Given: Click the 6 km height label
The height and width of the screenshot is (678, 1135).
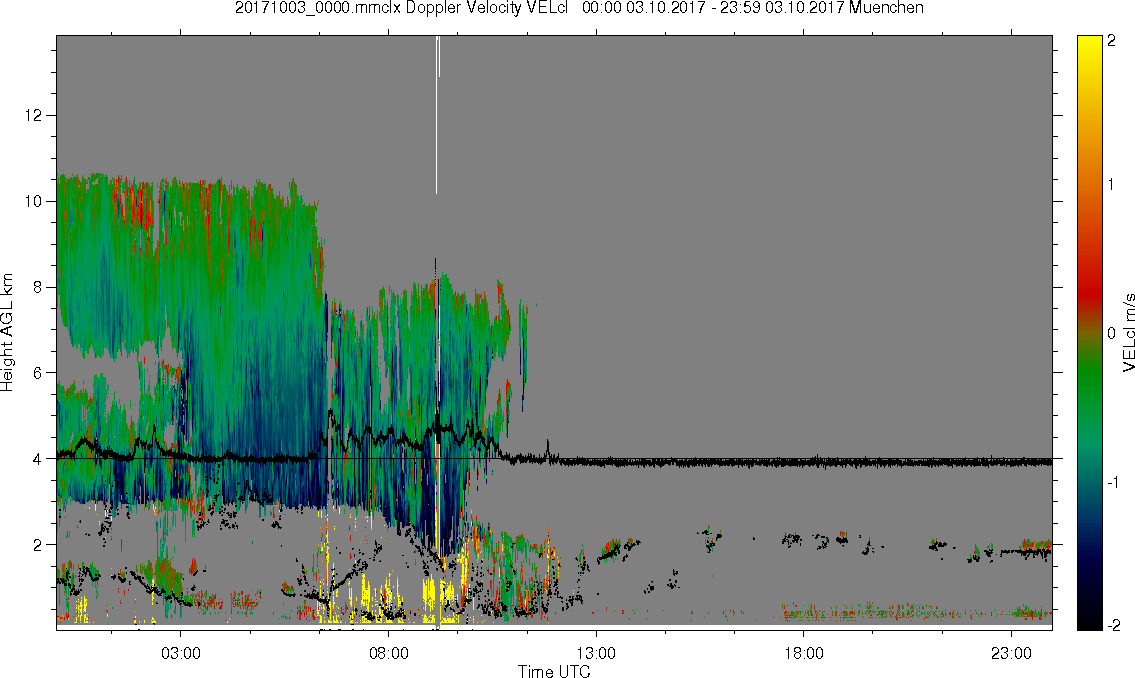Looking at the screenshot, I should coord(38,373).
